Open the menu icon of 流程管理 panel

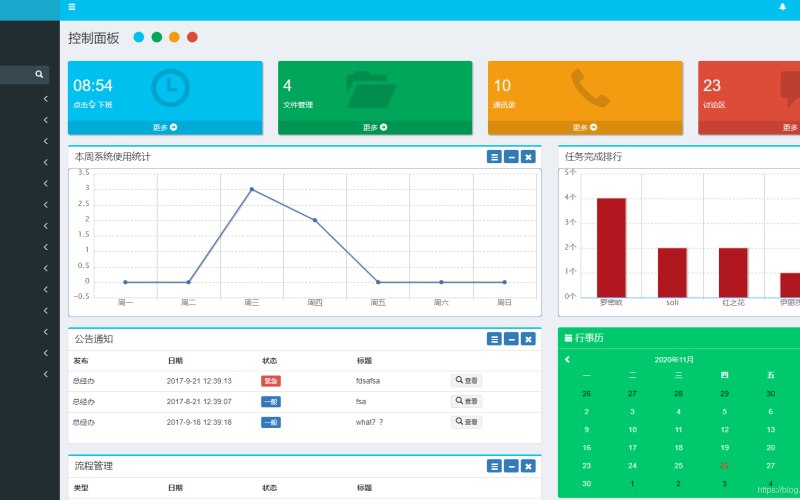click(x=494, y=466)
